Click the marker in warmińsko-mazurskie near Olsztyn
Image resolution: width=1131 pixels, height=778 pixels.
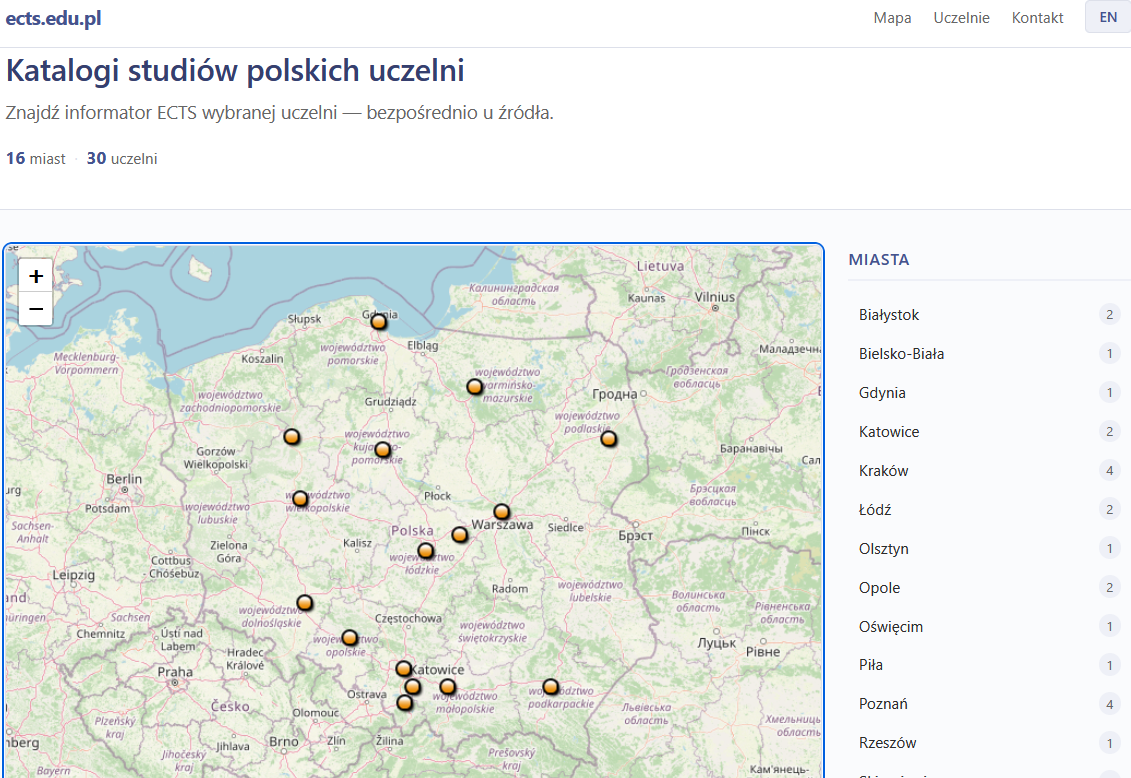point(474,387)
